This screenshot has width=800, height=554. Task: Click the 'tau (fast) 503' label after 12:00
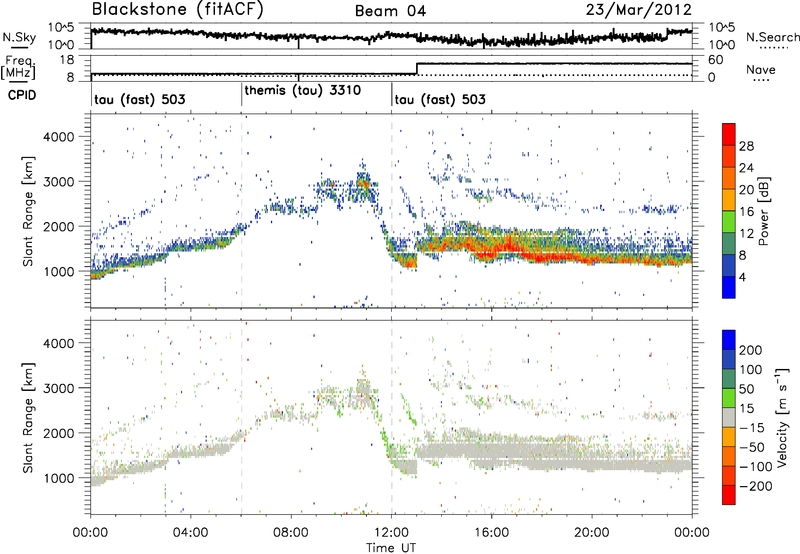point(440,99)
